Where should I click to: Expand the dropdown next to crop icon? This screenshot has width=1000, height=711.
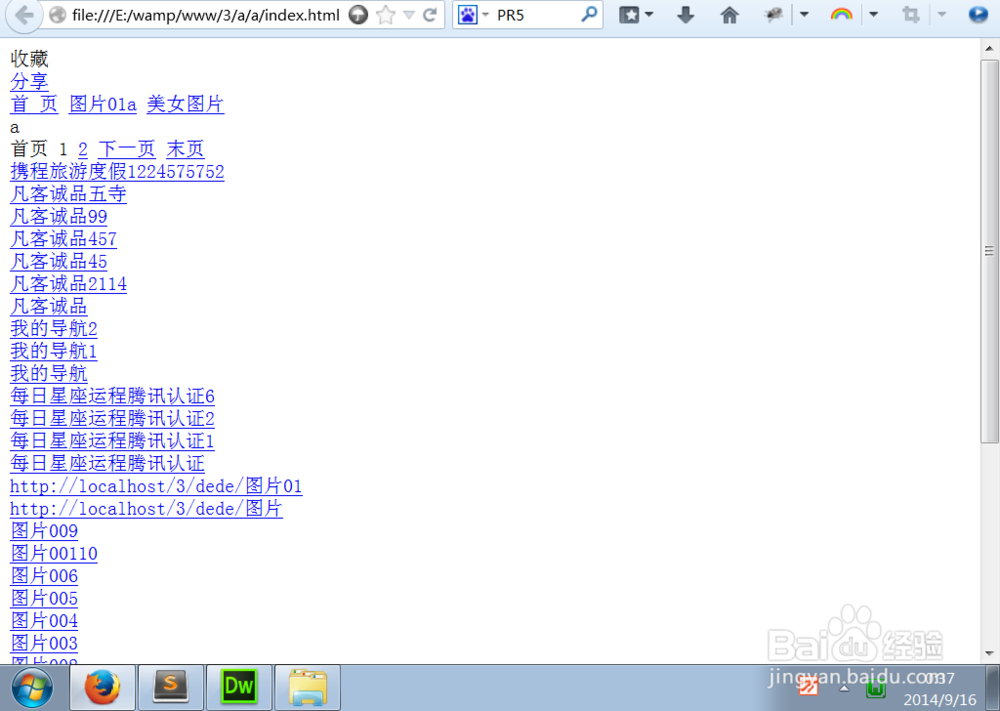pyautogui.click(x=941, y=15)
